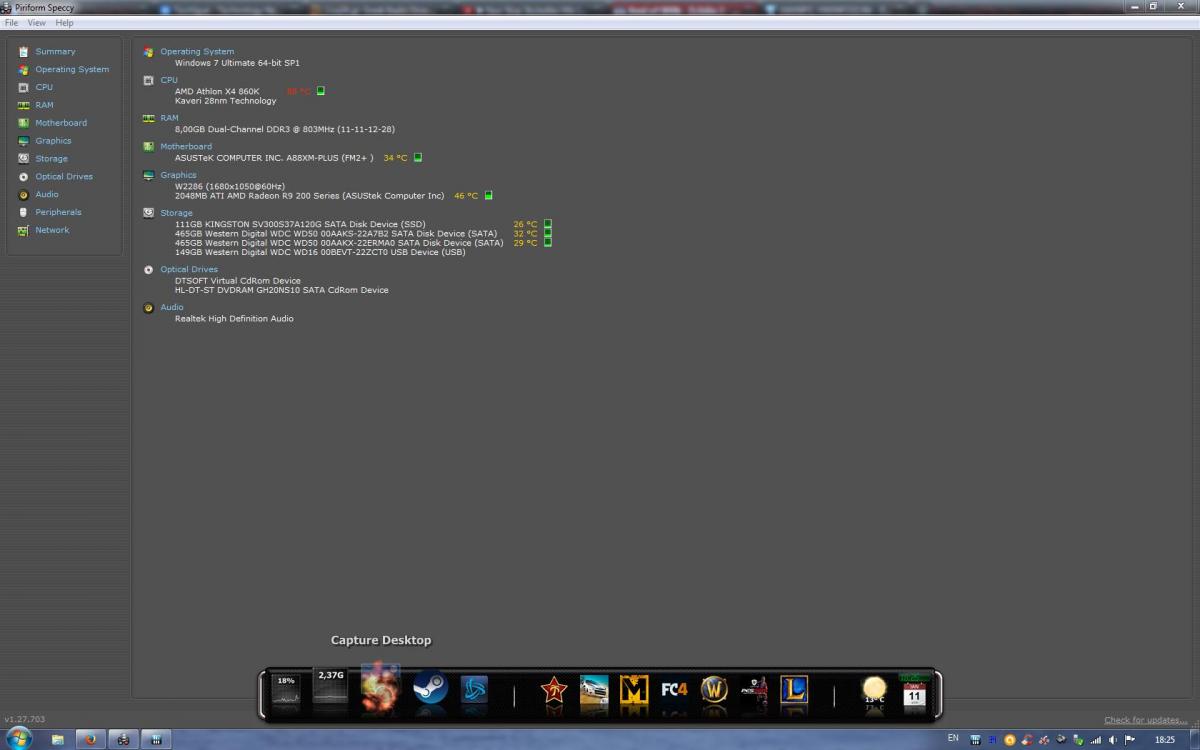The width and height of the screenshot is (1200, 750).
Task: Open Optical Drives in the sidebar
Action: click(x=64, y=176)
